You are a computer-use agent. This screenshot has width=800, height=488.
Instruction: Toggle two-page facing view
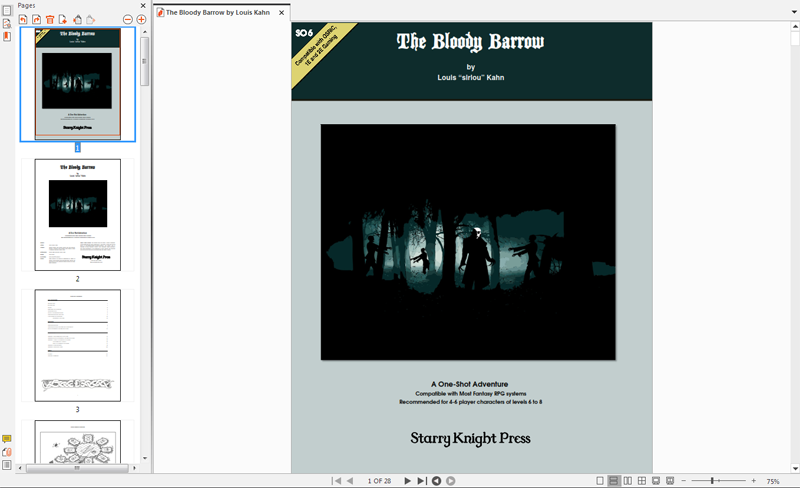(628, 481)
